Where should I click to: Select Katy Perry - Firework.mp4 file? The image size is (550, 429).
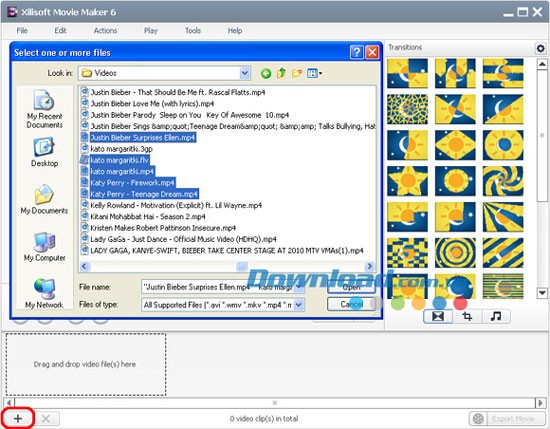pos(128,183)
